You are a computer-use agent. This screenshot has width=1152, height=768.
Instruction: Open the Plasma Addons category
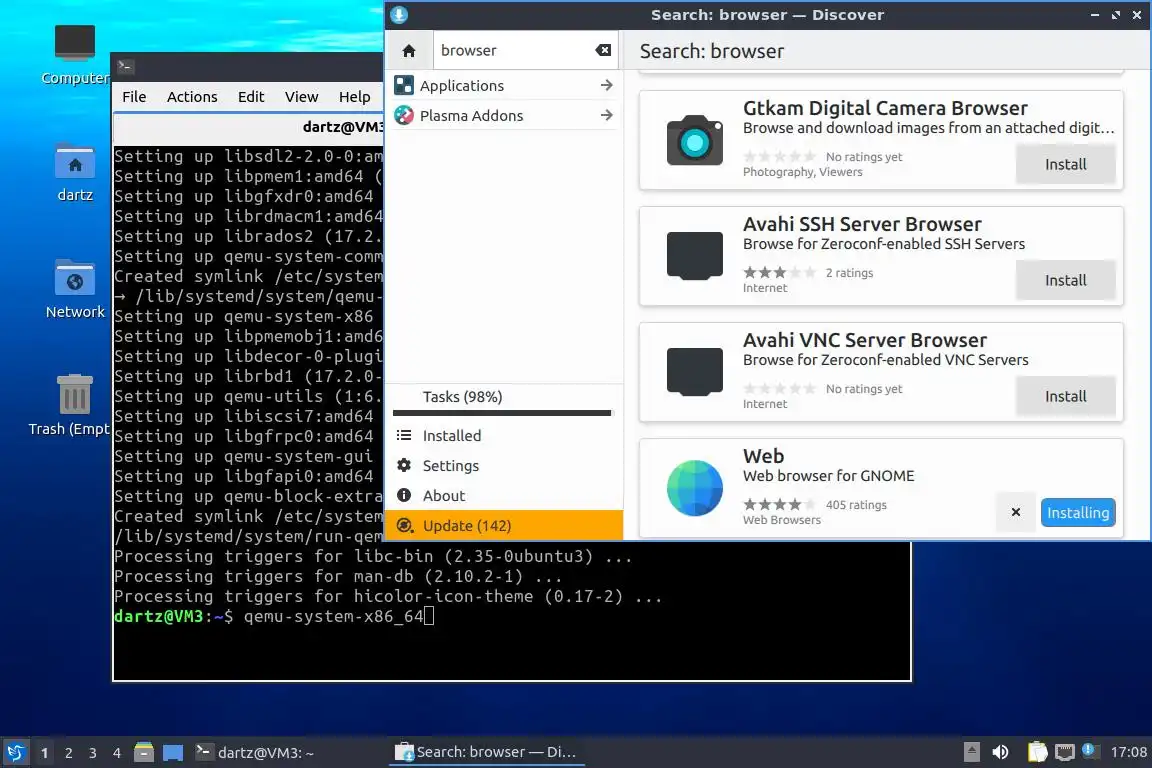(505, 115)
